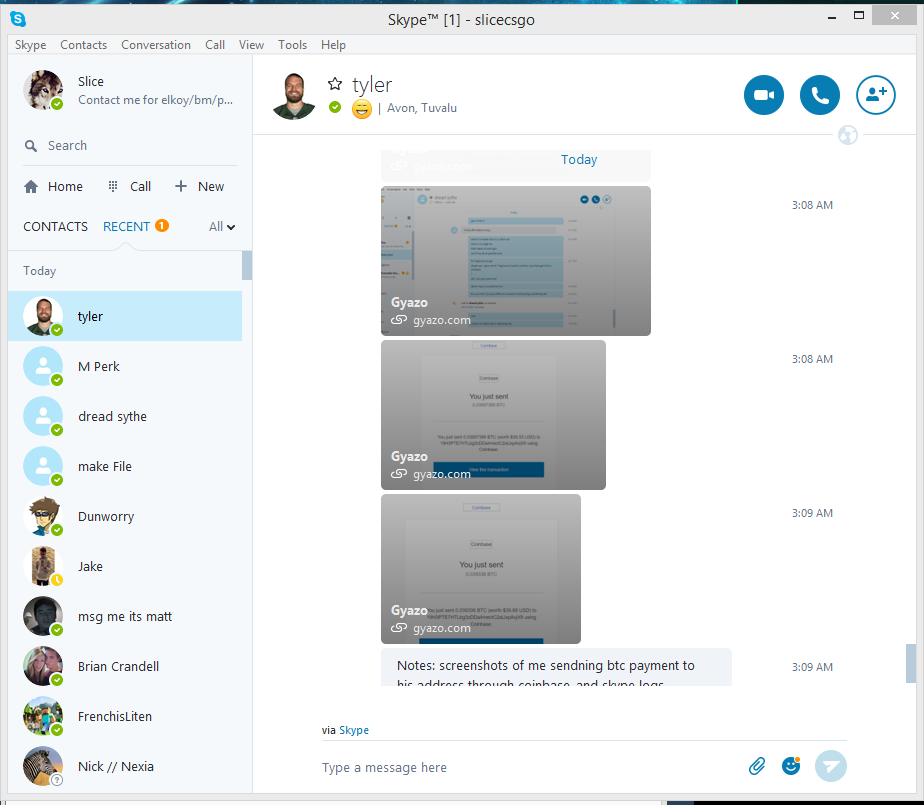Screen dimensions: 924x805
Task: Open the Brian Crandell conversation
Action: tap(125, 667)
